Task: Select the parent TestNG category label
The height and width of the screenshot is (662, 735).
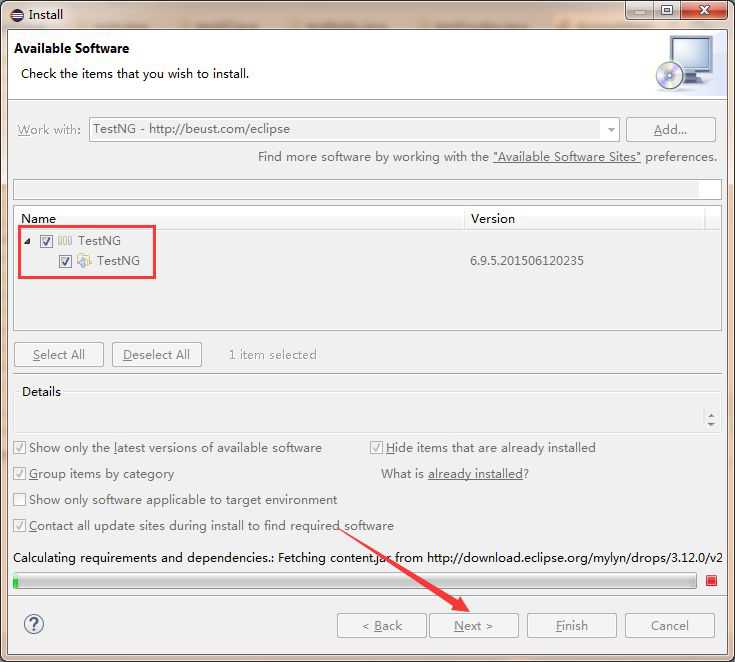Action: point(99,241)
